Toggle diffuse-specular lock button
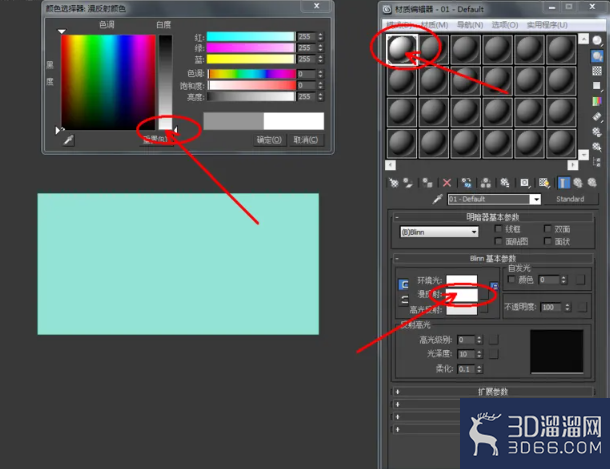 click(x=405, y=300)
